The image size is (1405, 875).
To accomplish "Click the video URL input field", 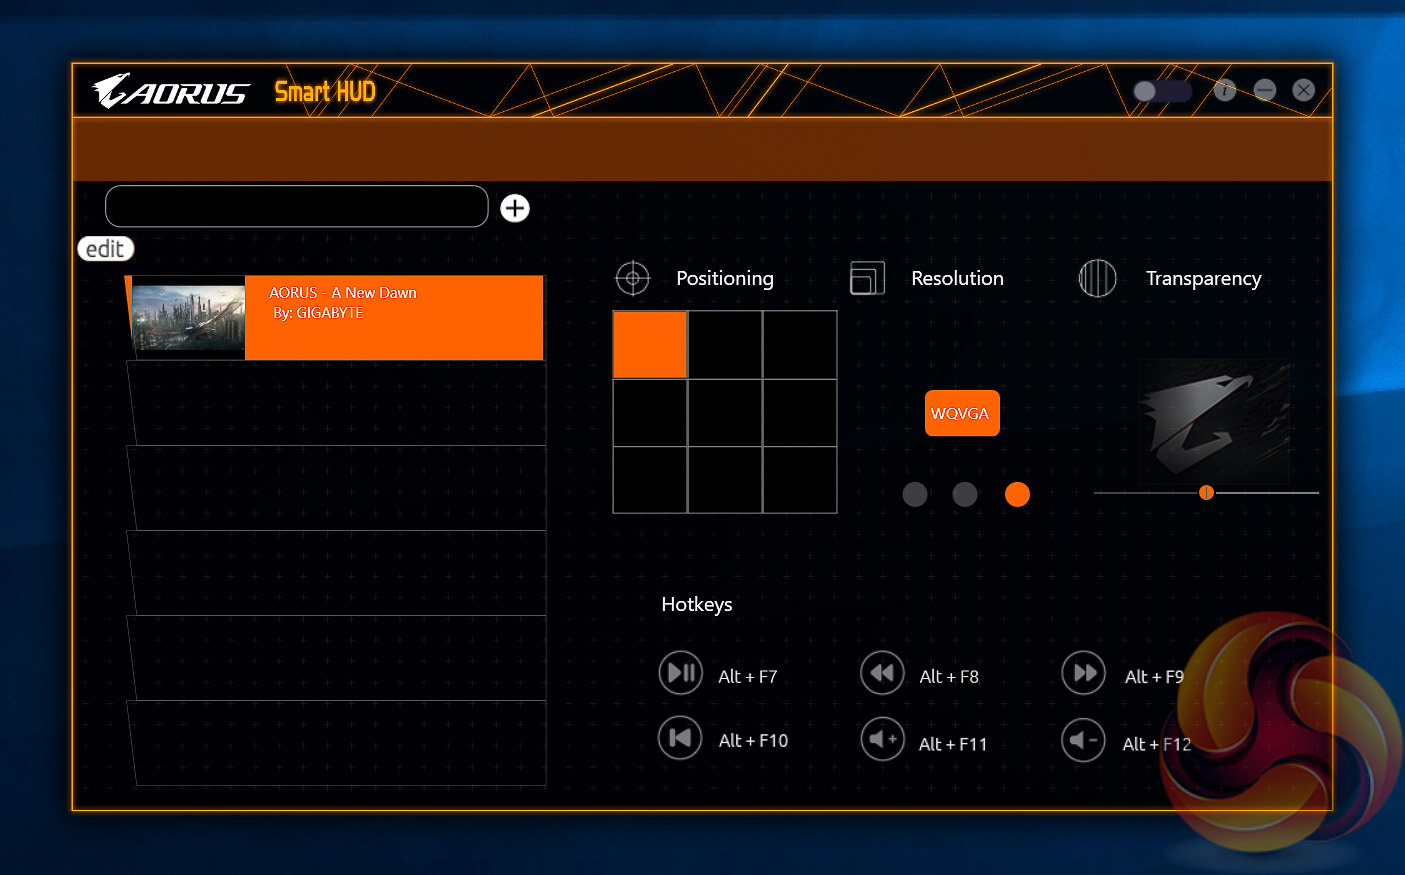I will coord(296,206).
